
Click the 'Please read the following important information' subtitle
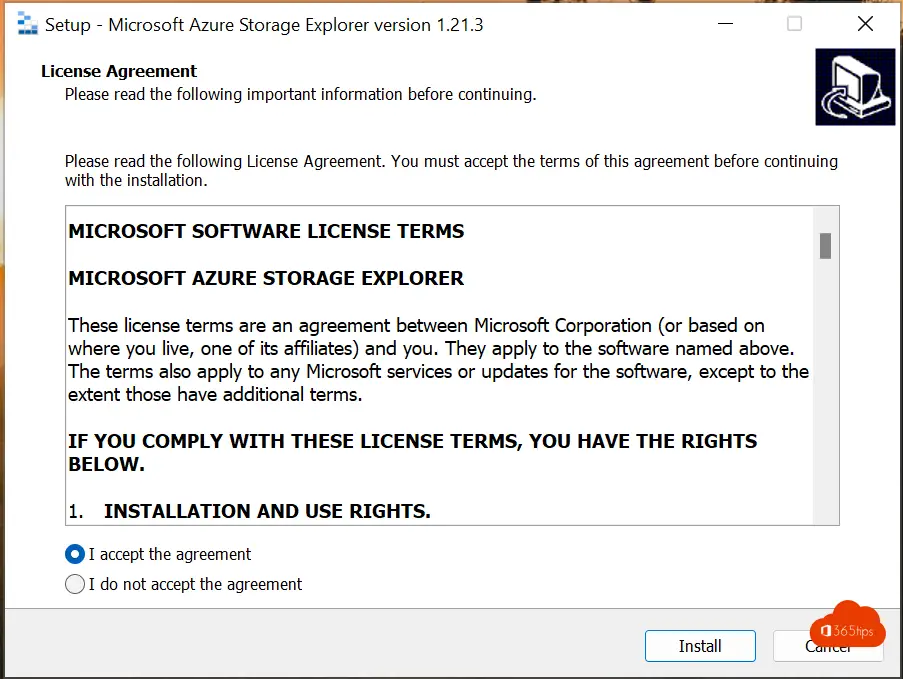click(301, 94)
